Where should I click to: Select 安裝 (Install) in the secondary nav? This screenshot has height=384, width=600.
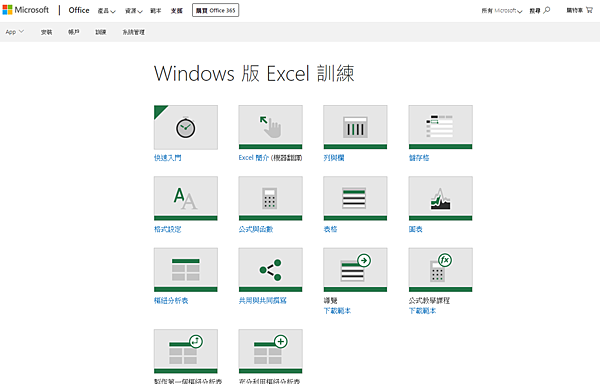[46, 32]
